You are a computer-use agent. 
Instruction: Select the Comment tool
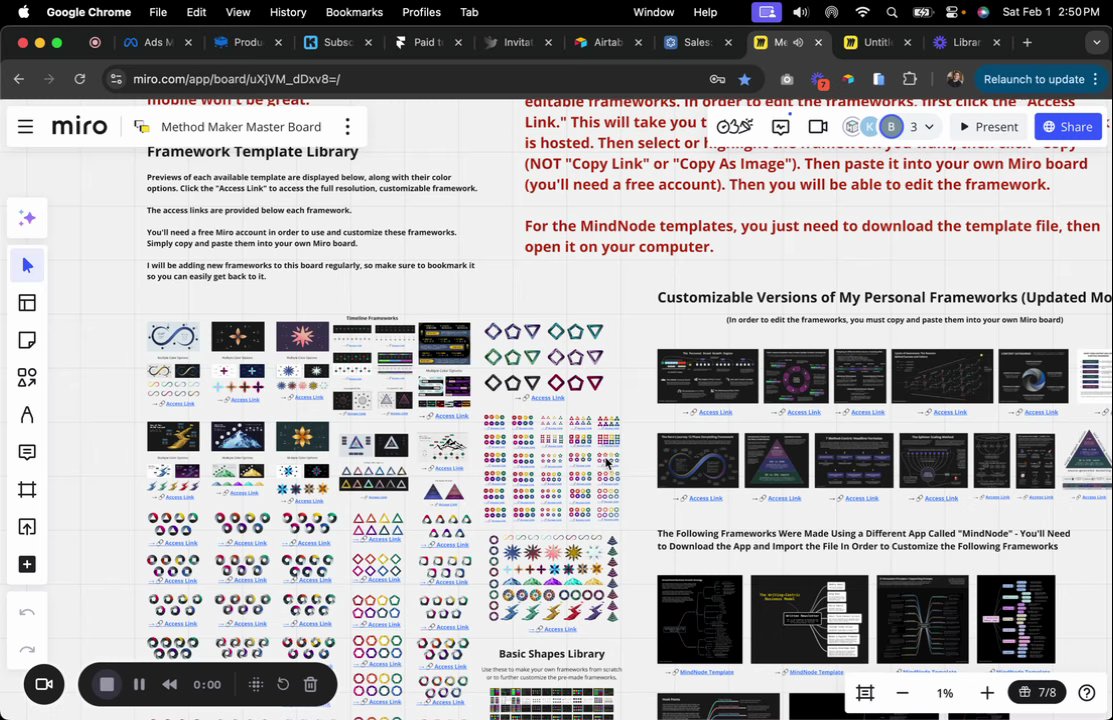point(27,452)
